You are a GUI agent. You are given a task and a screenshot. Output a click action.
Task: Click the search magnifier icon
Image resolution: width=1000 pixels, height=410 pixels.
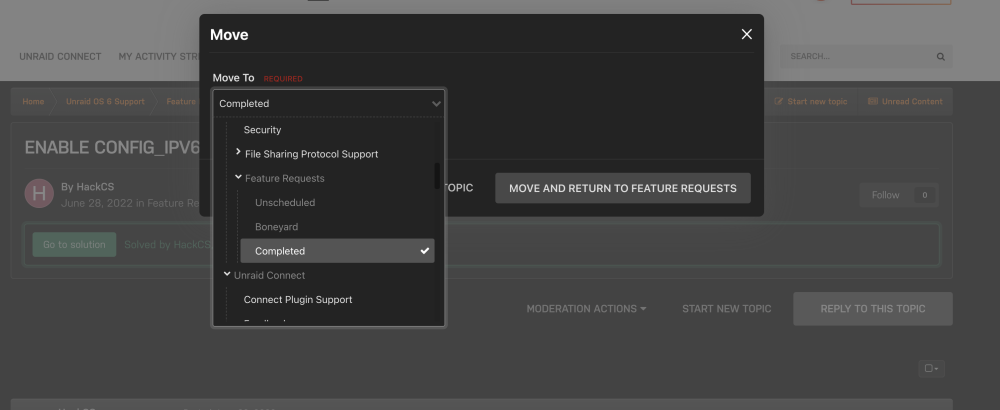[940, 57]
